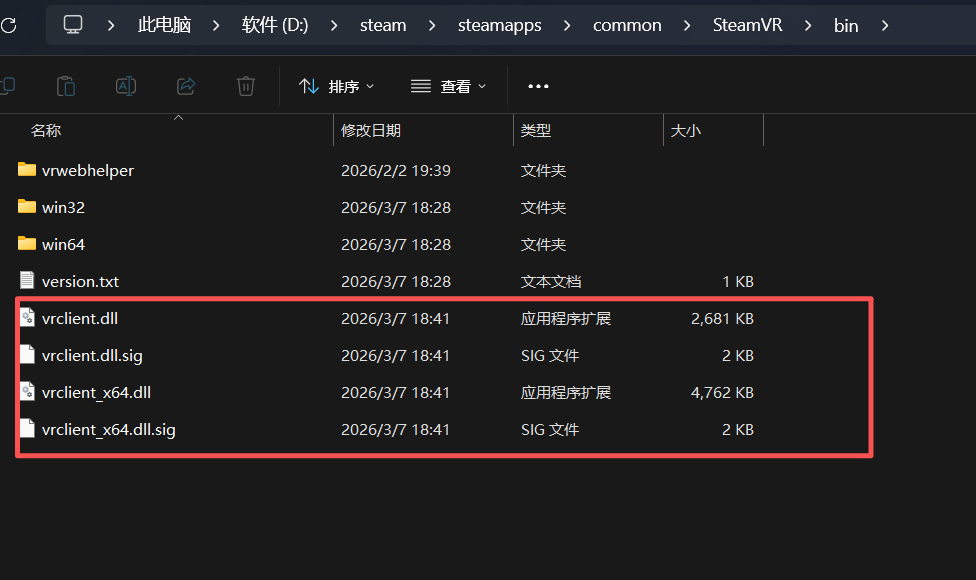Expand chevron after bin in breadcrumb

click(885, 26)
